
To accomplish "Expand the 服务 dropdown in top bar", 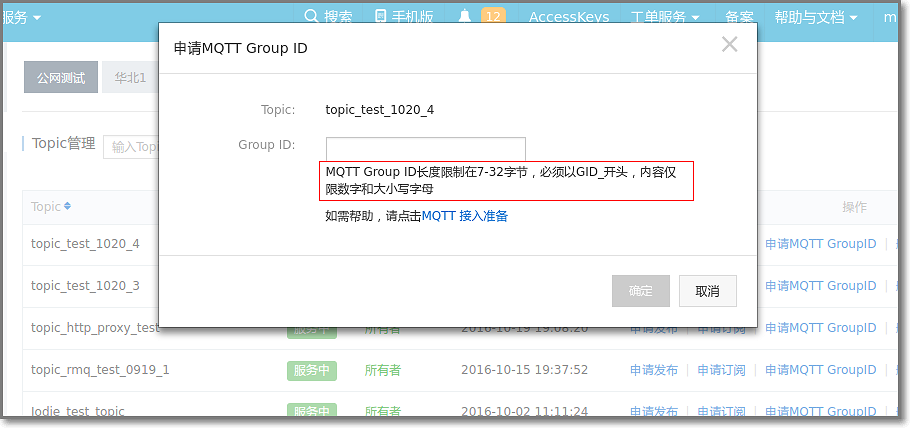I will [22, 17].
